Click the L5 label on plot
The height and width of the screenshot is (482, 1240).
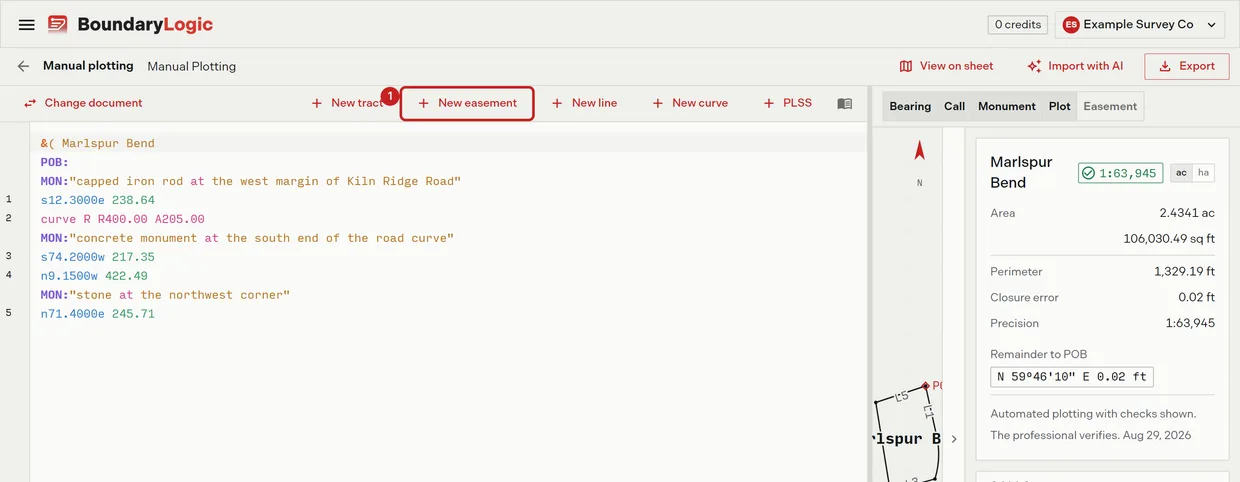pyautogui.click(x=901, y=397)
